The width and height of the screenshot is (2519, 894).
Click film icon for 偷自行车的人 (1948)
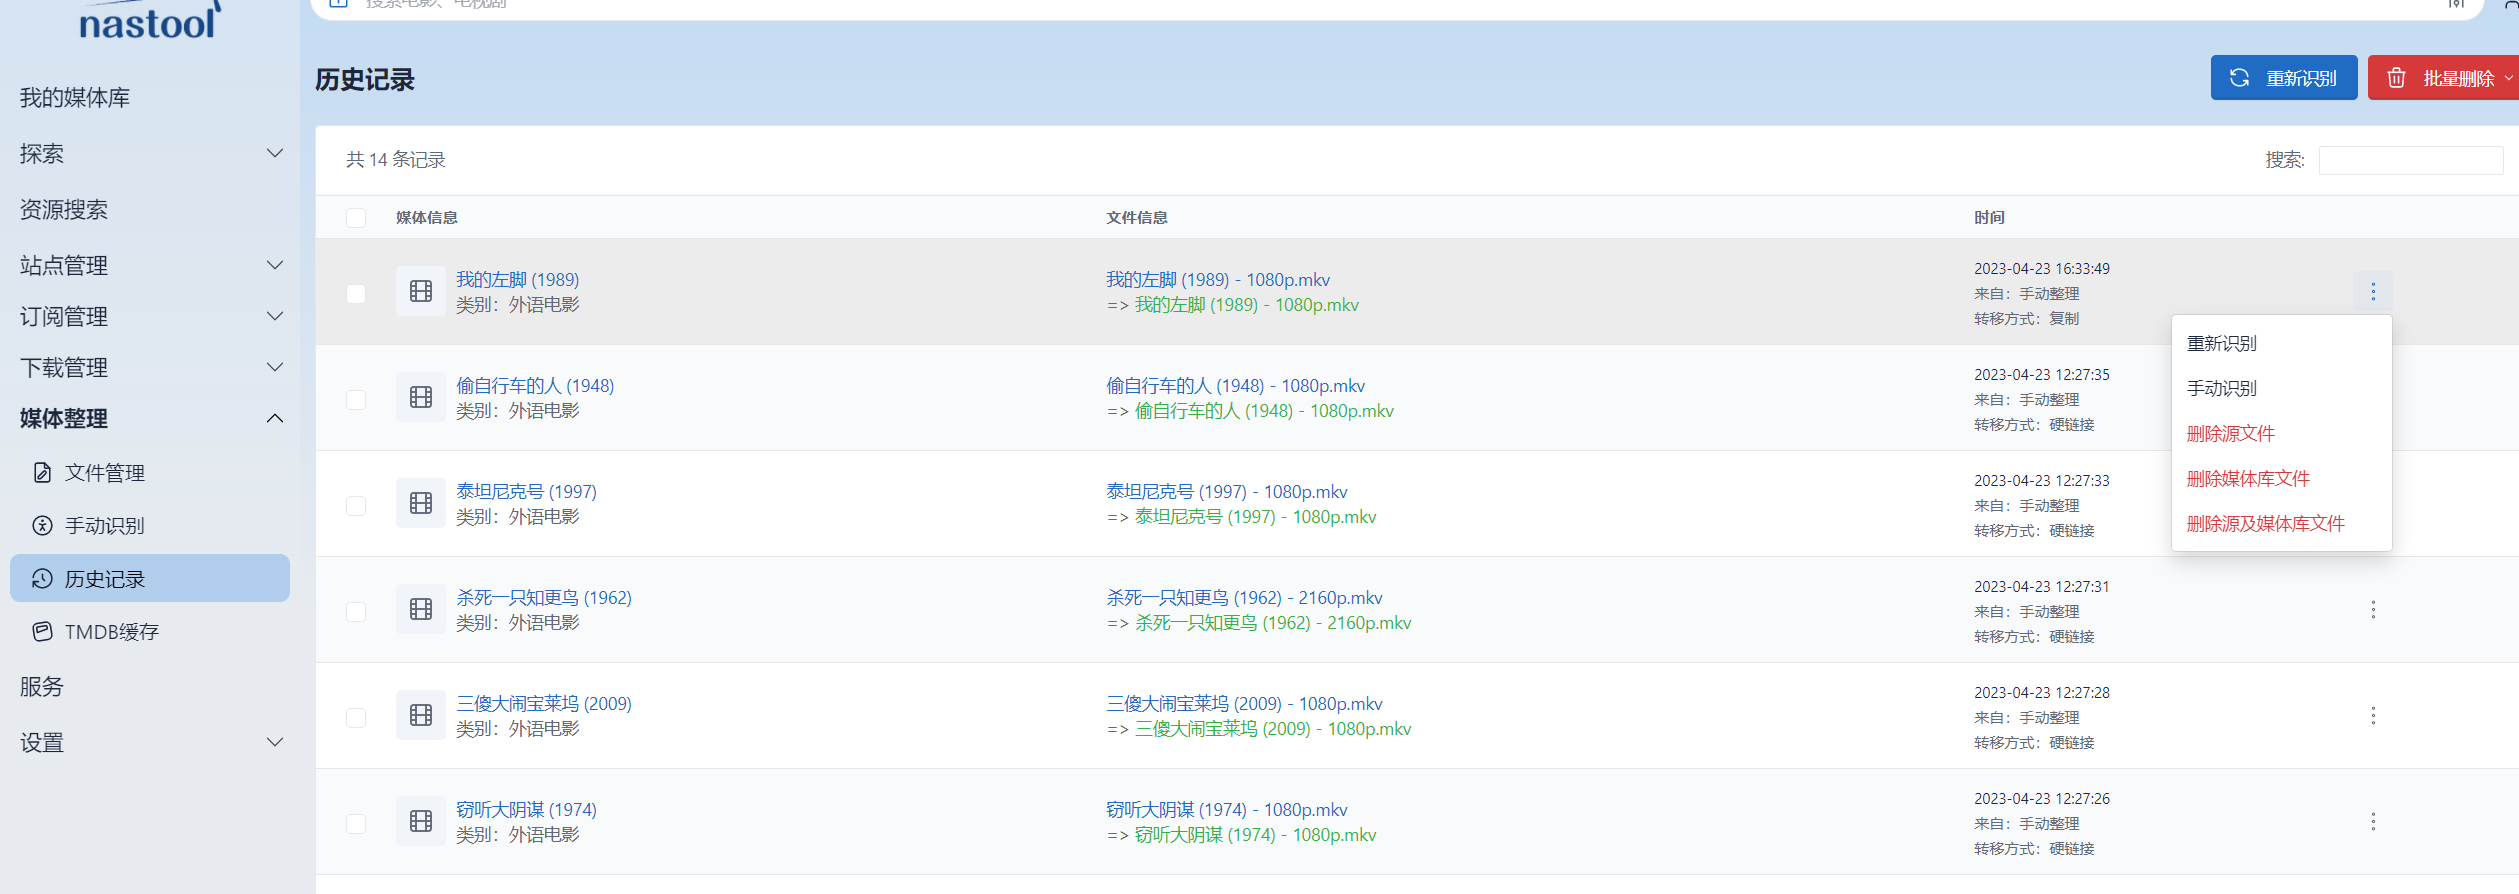[421, 397]
